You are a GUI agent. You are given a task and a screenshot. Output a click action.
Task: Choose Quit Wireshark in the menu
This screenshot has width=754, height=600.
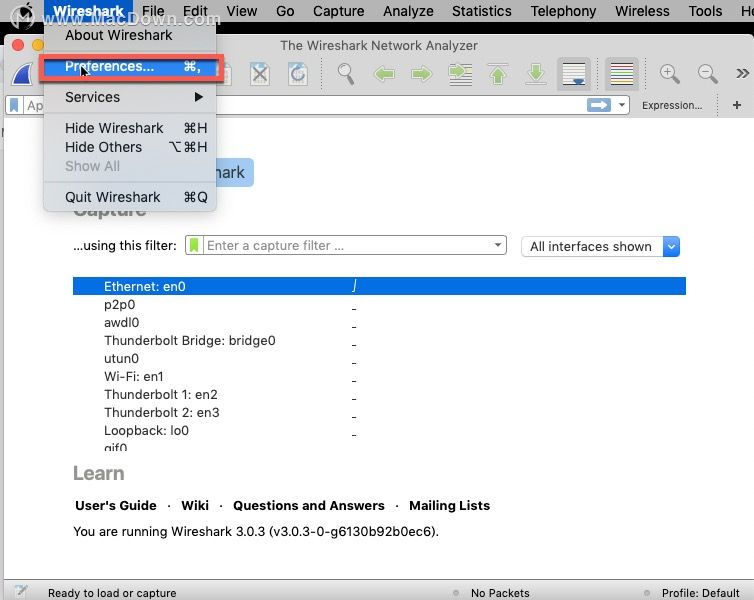130,197
